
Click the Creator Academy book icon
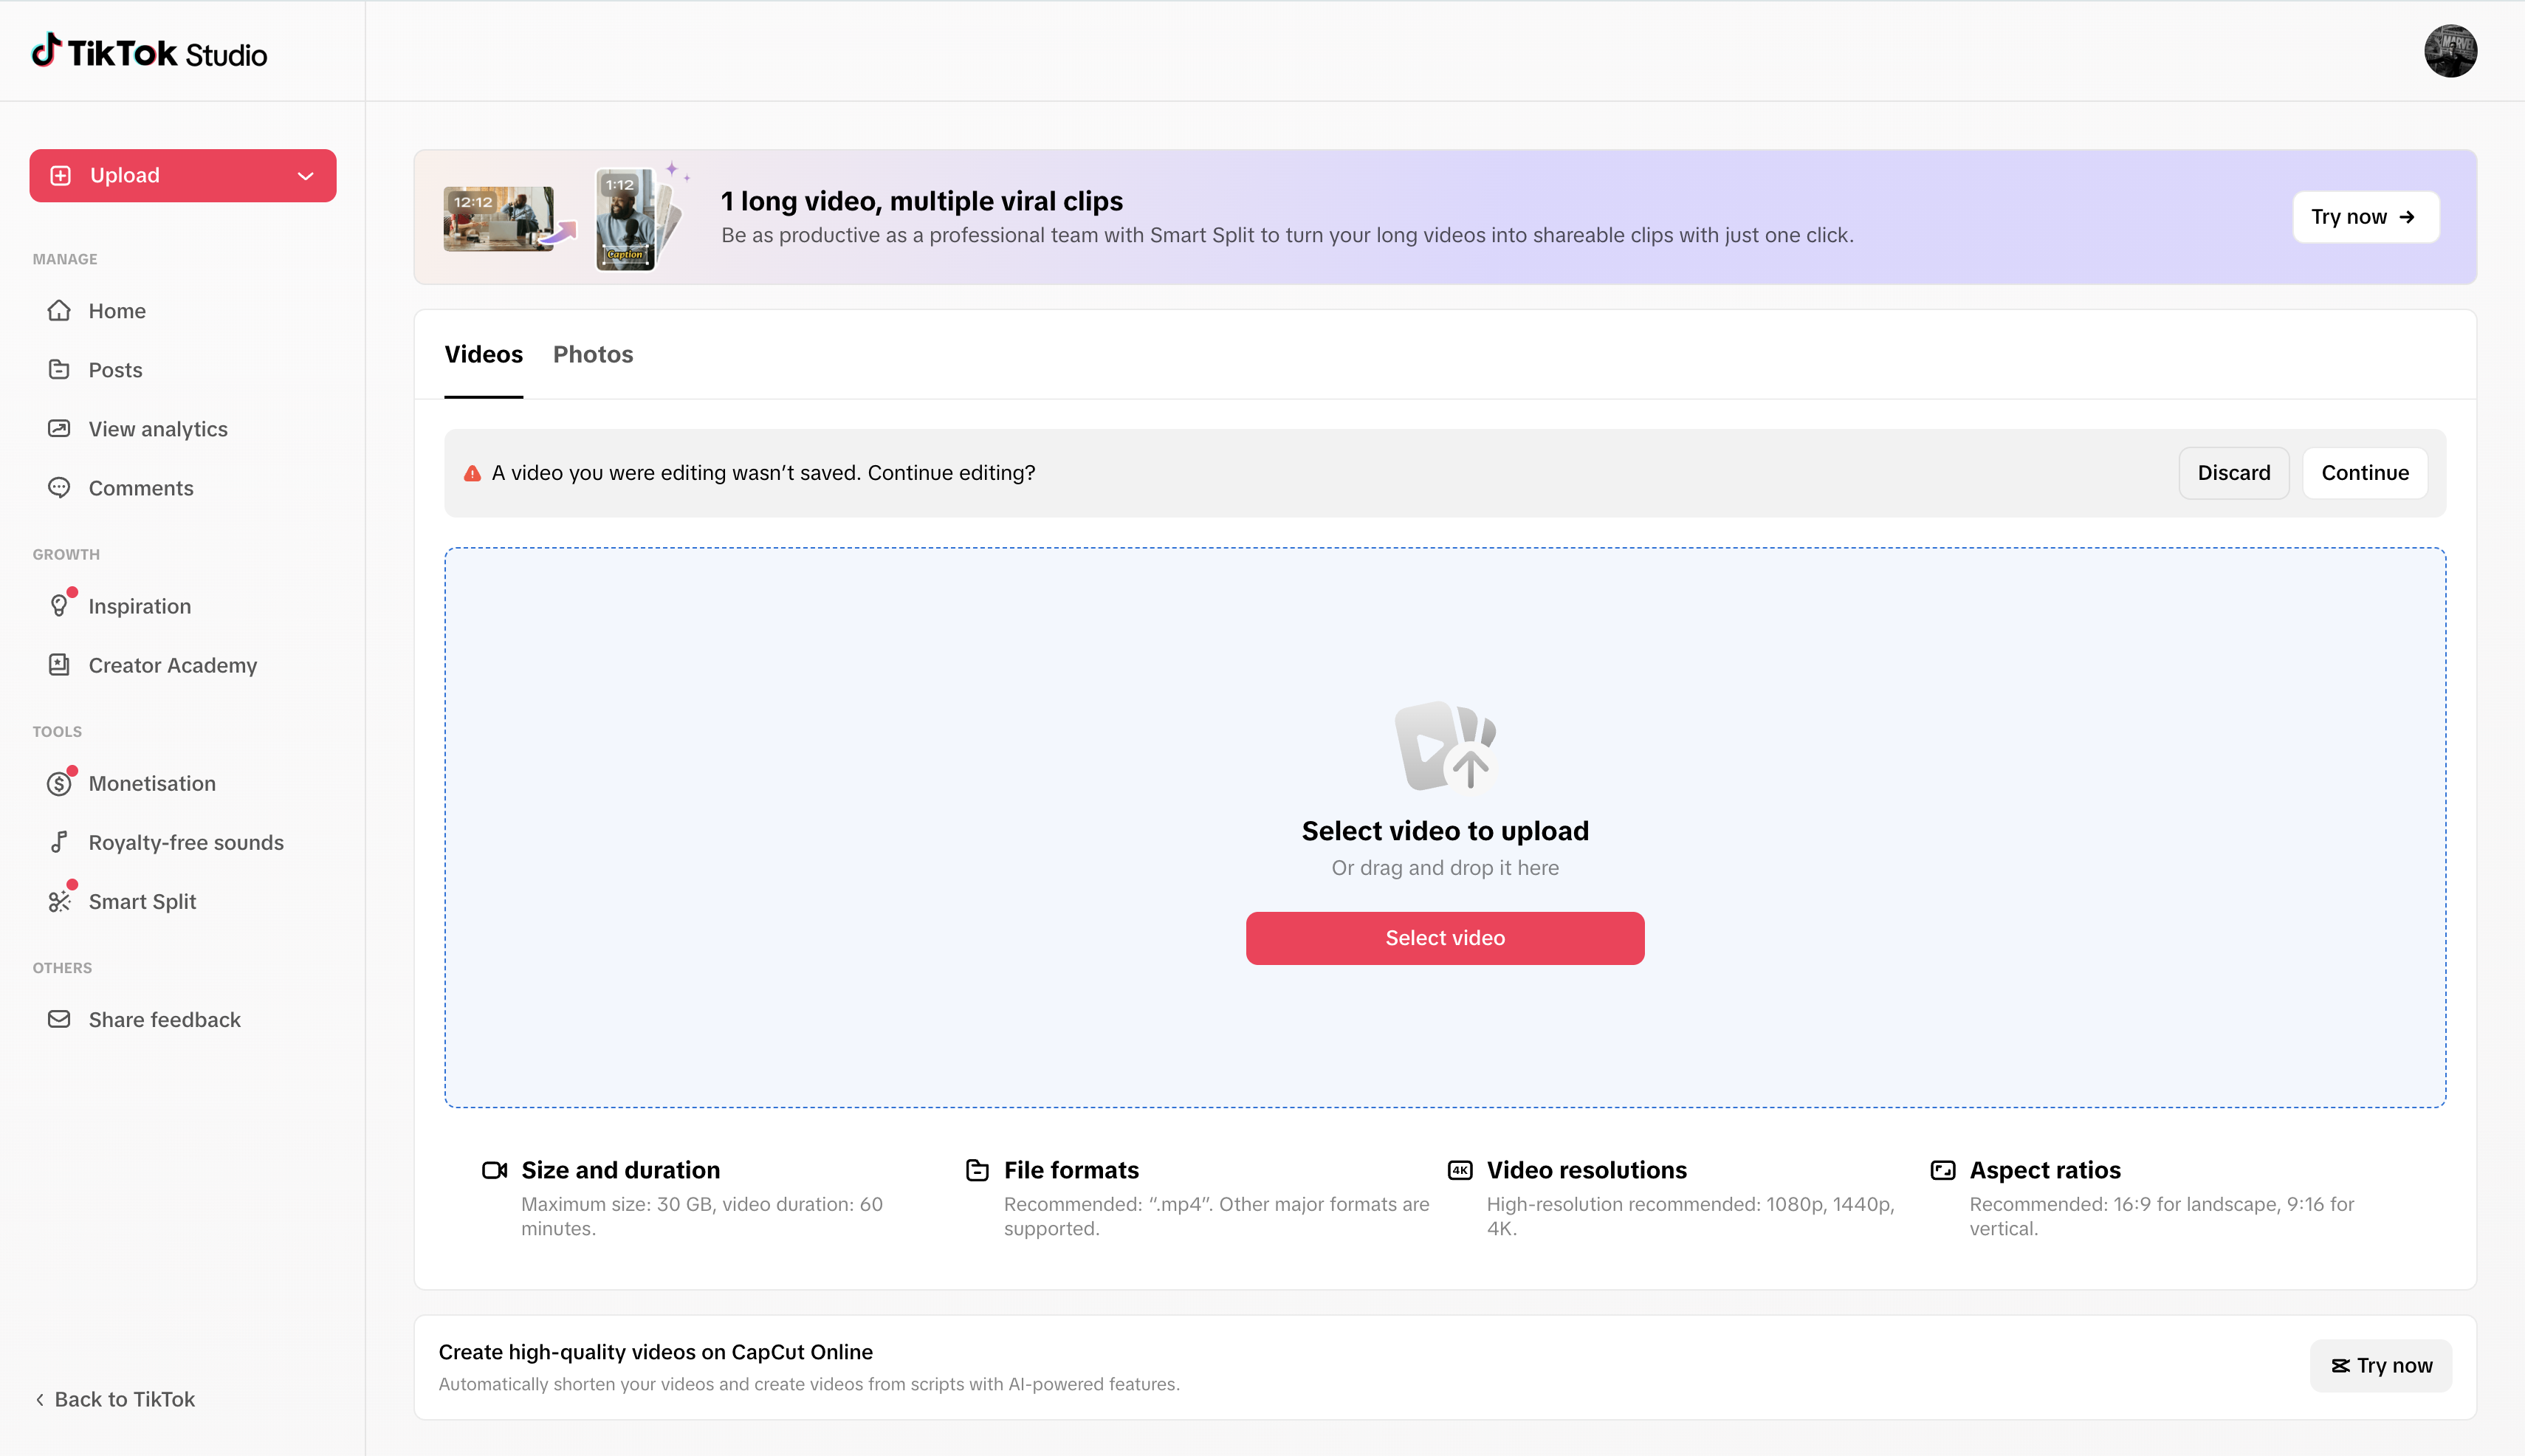click(59, 664)
